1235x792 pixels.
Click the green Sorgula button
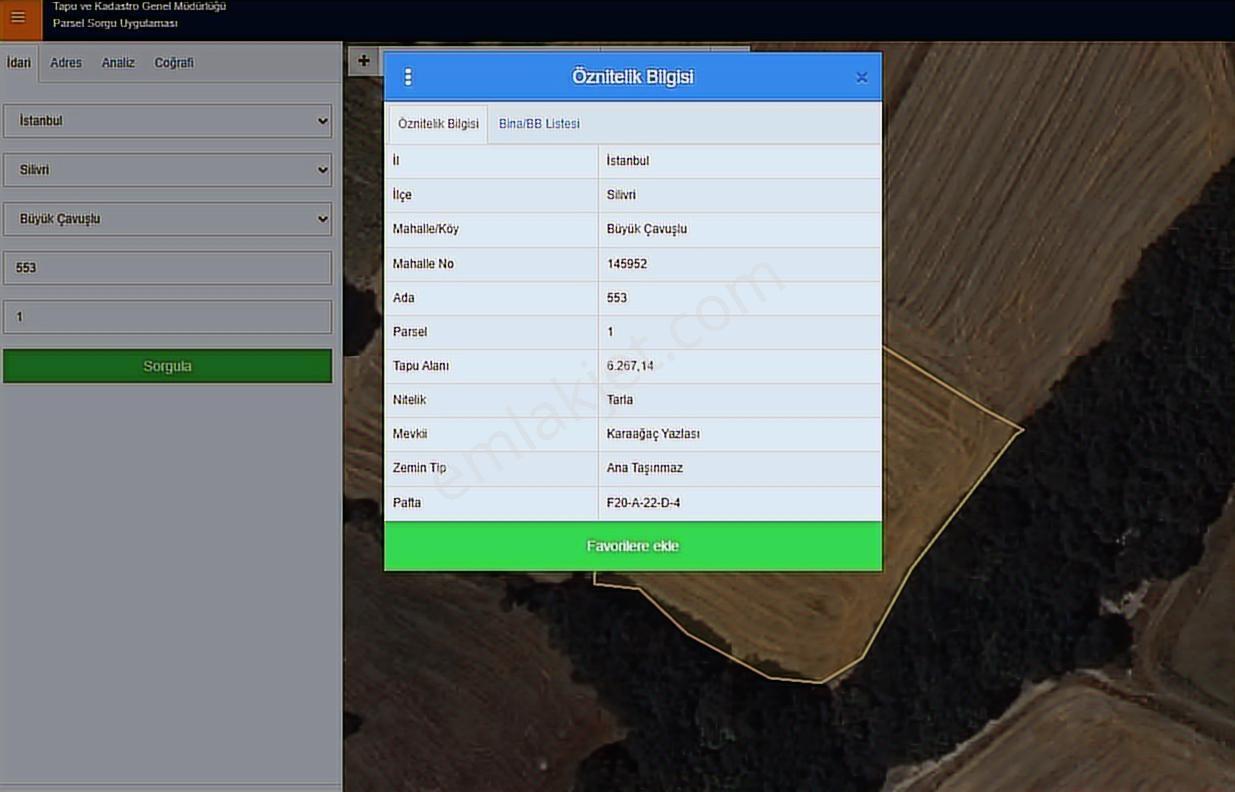pos(167,366)
